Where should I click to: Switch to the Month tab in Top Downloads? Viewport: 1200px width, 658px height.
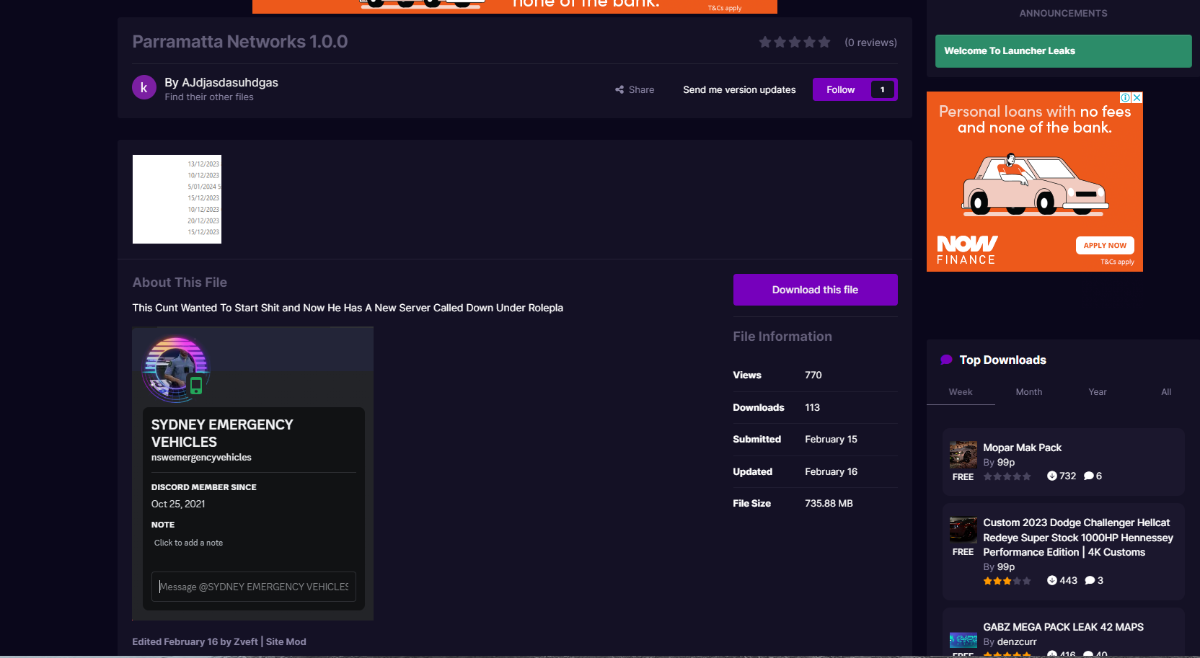pyautogui.click(x=1028, y=392)
